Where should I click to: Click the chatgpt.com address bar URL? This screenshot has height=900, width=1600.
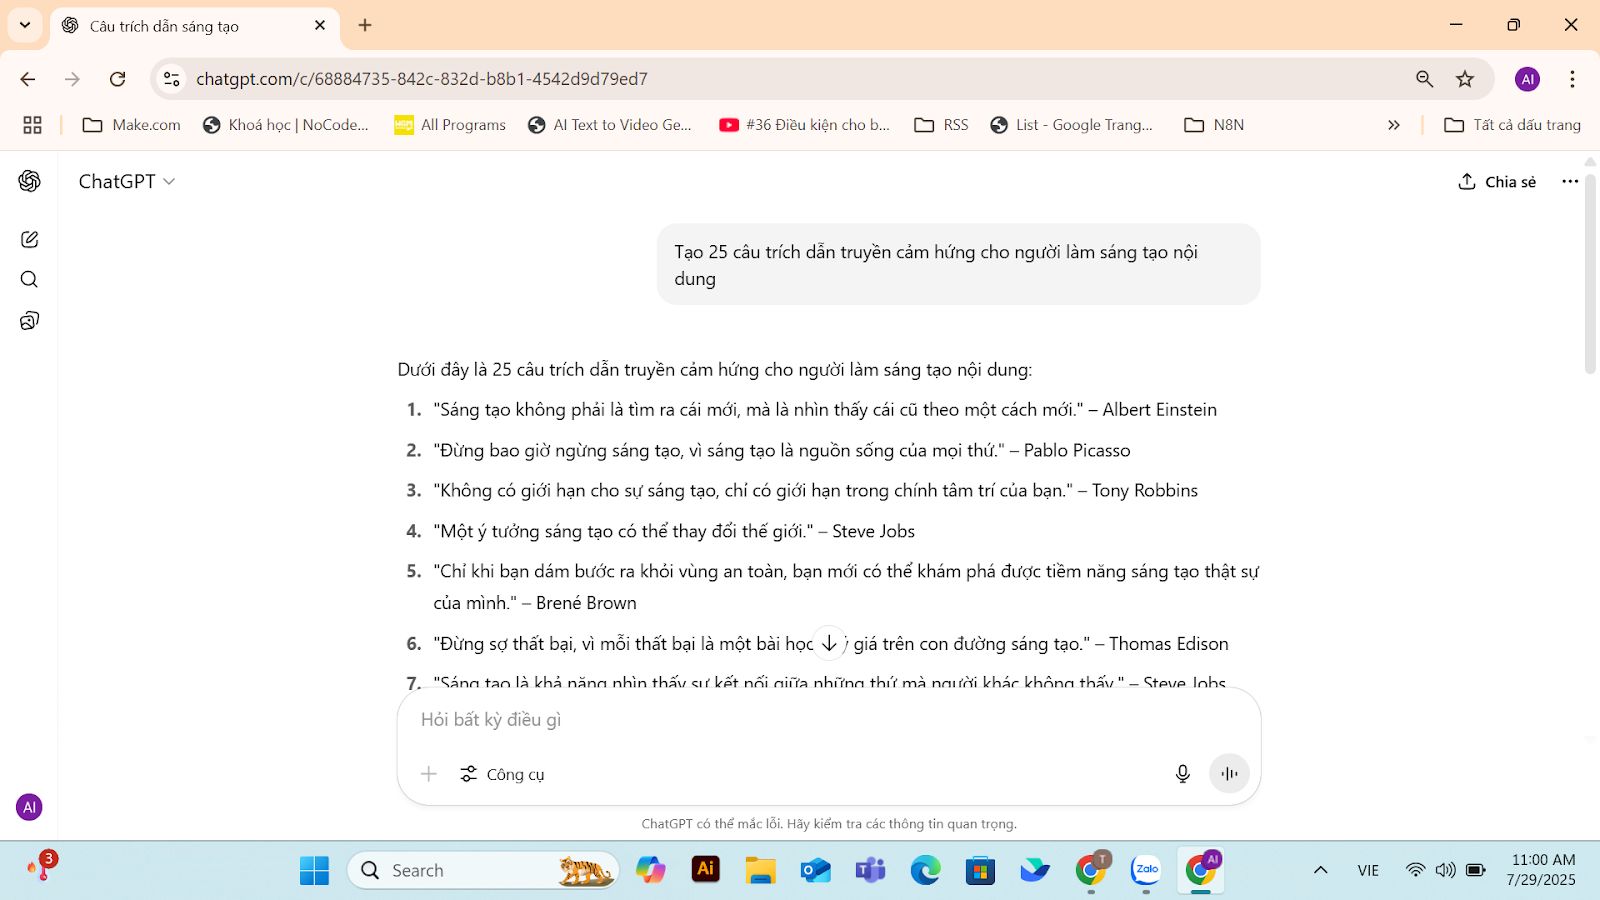point(421,79)
